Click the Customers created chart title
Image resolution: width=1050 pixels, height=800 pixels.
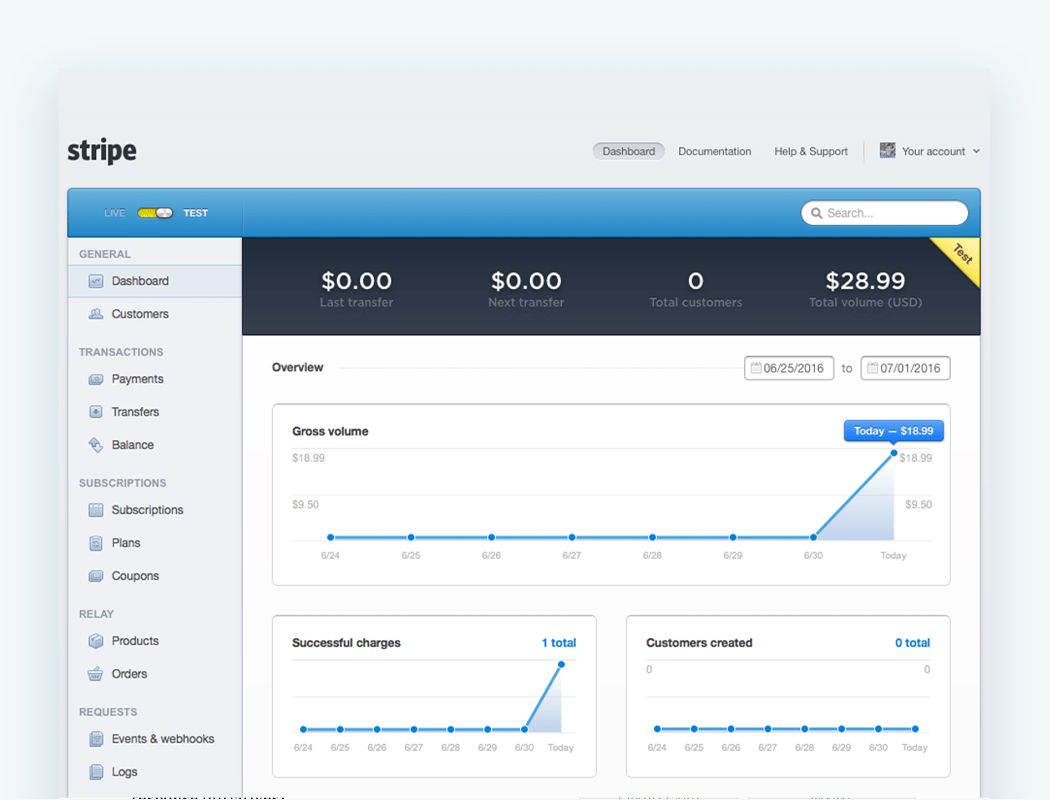pyautogui.click(x=699, y=643)
